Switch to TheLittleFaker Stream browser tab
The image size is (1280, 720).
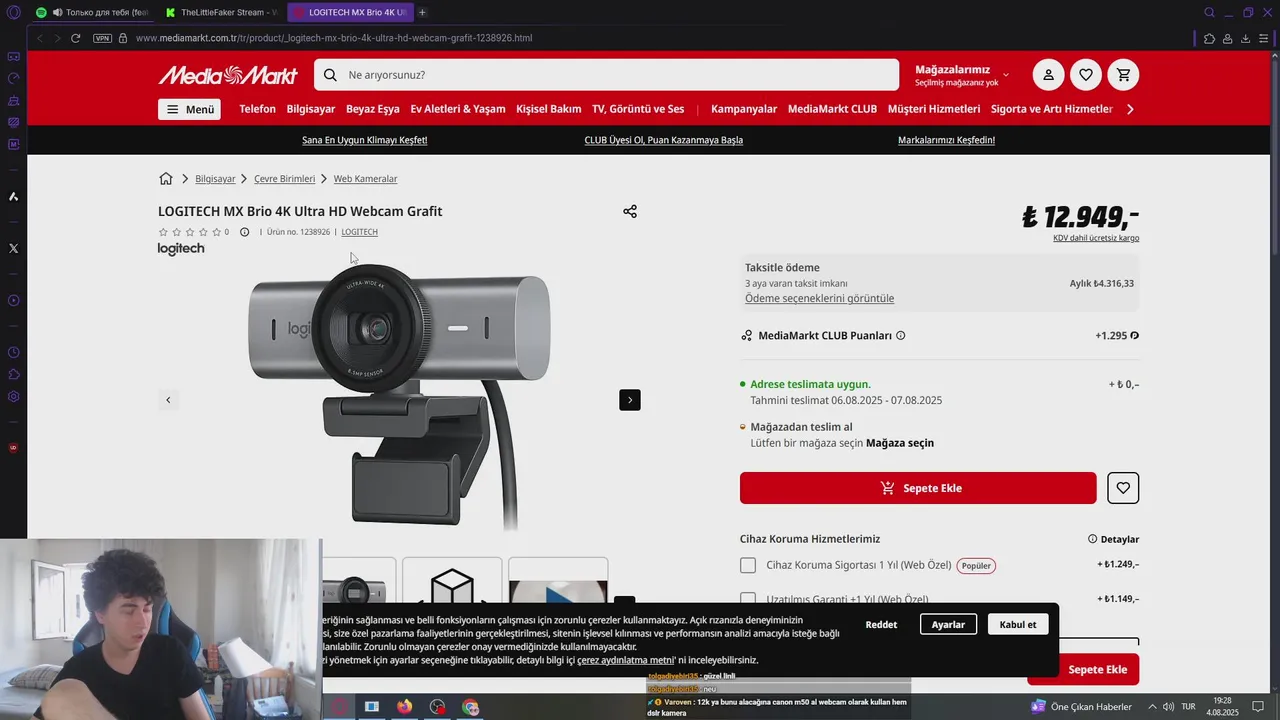pyautogui.click(x=220, y=12)
